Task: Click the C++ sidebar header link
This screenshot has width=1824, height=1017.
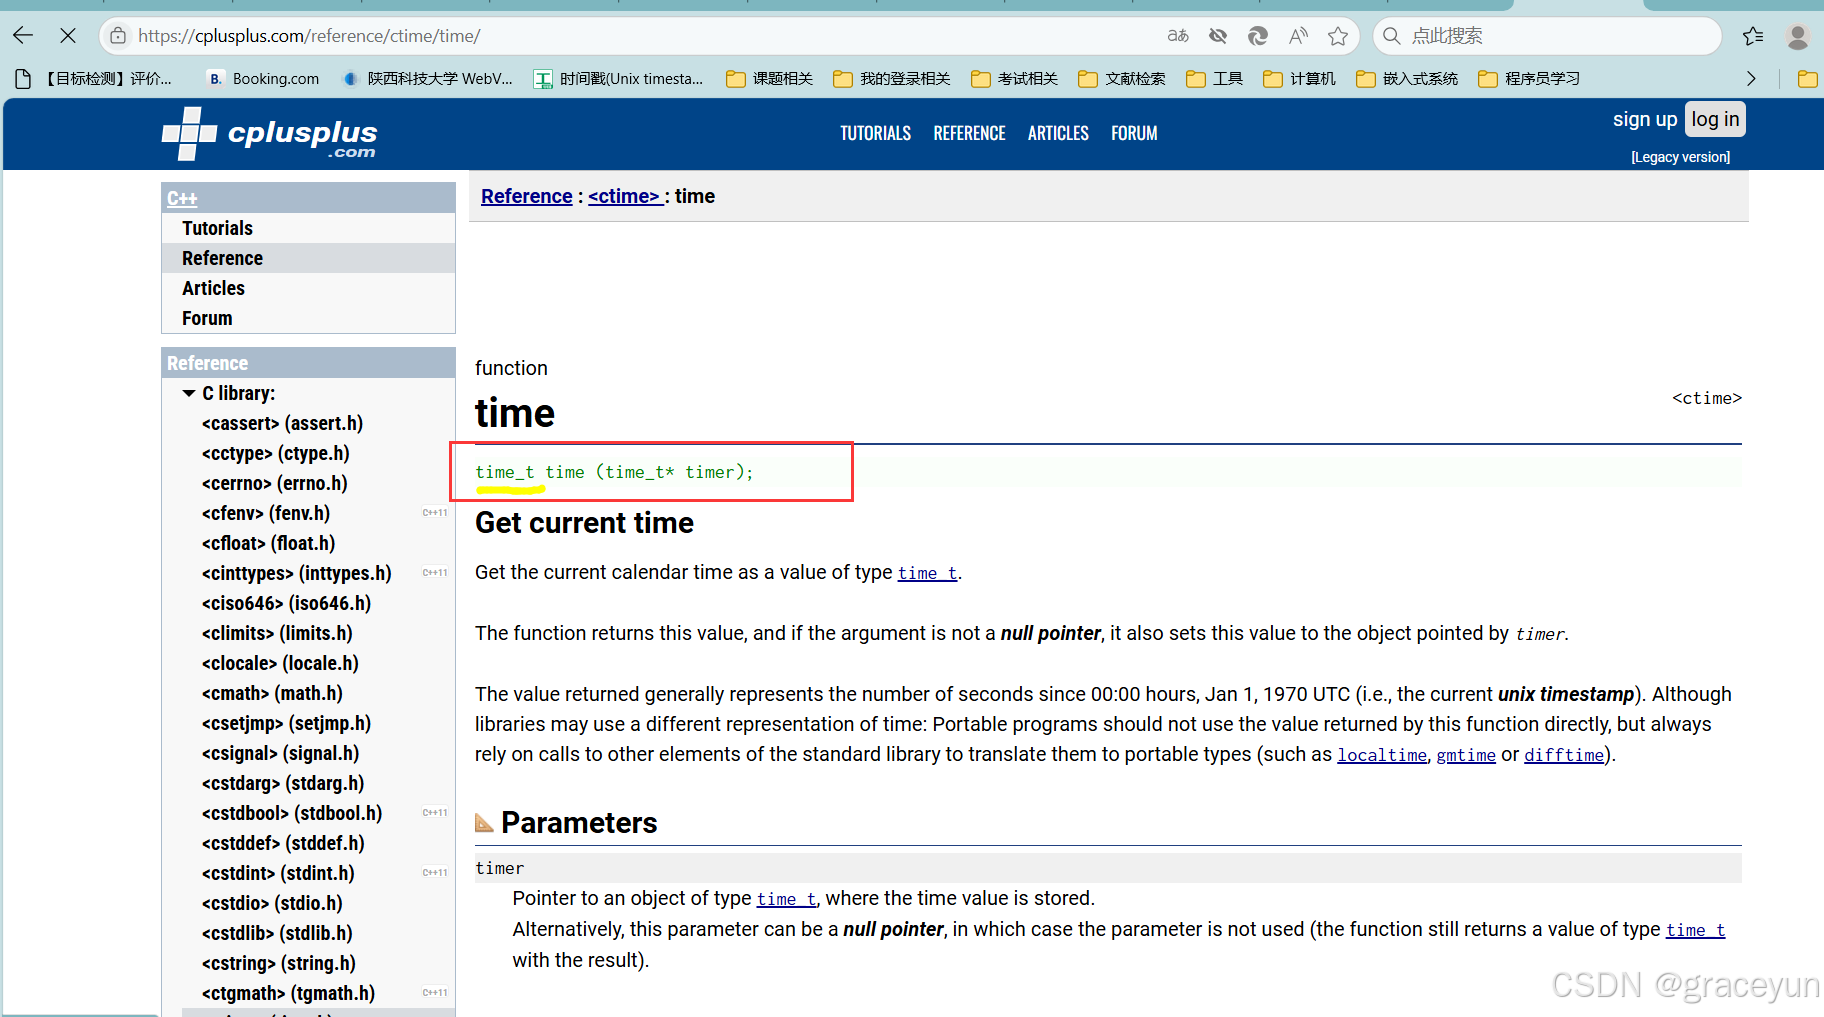Action: [x=182, y=198]
